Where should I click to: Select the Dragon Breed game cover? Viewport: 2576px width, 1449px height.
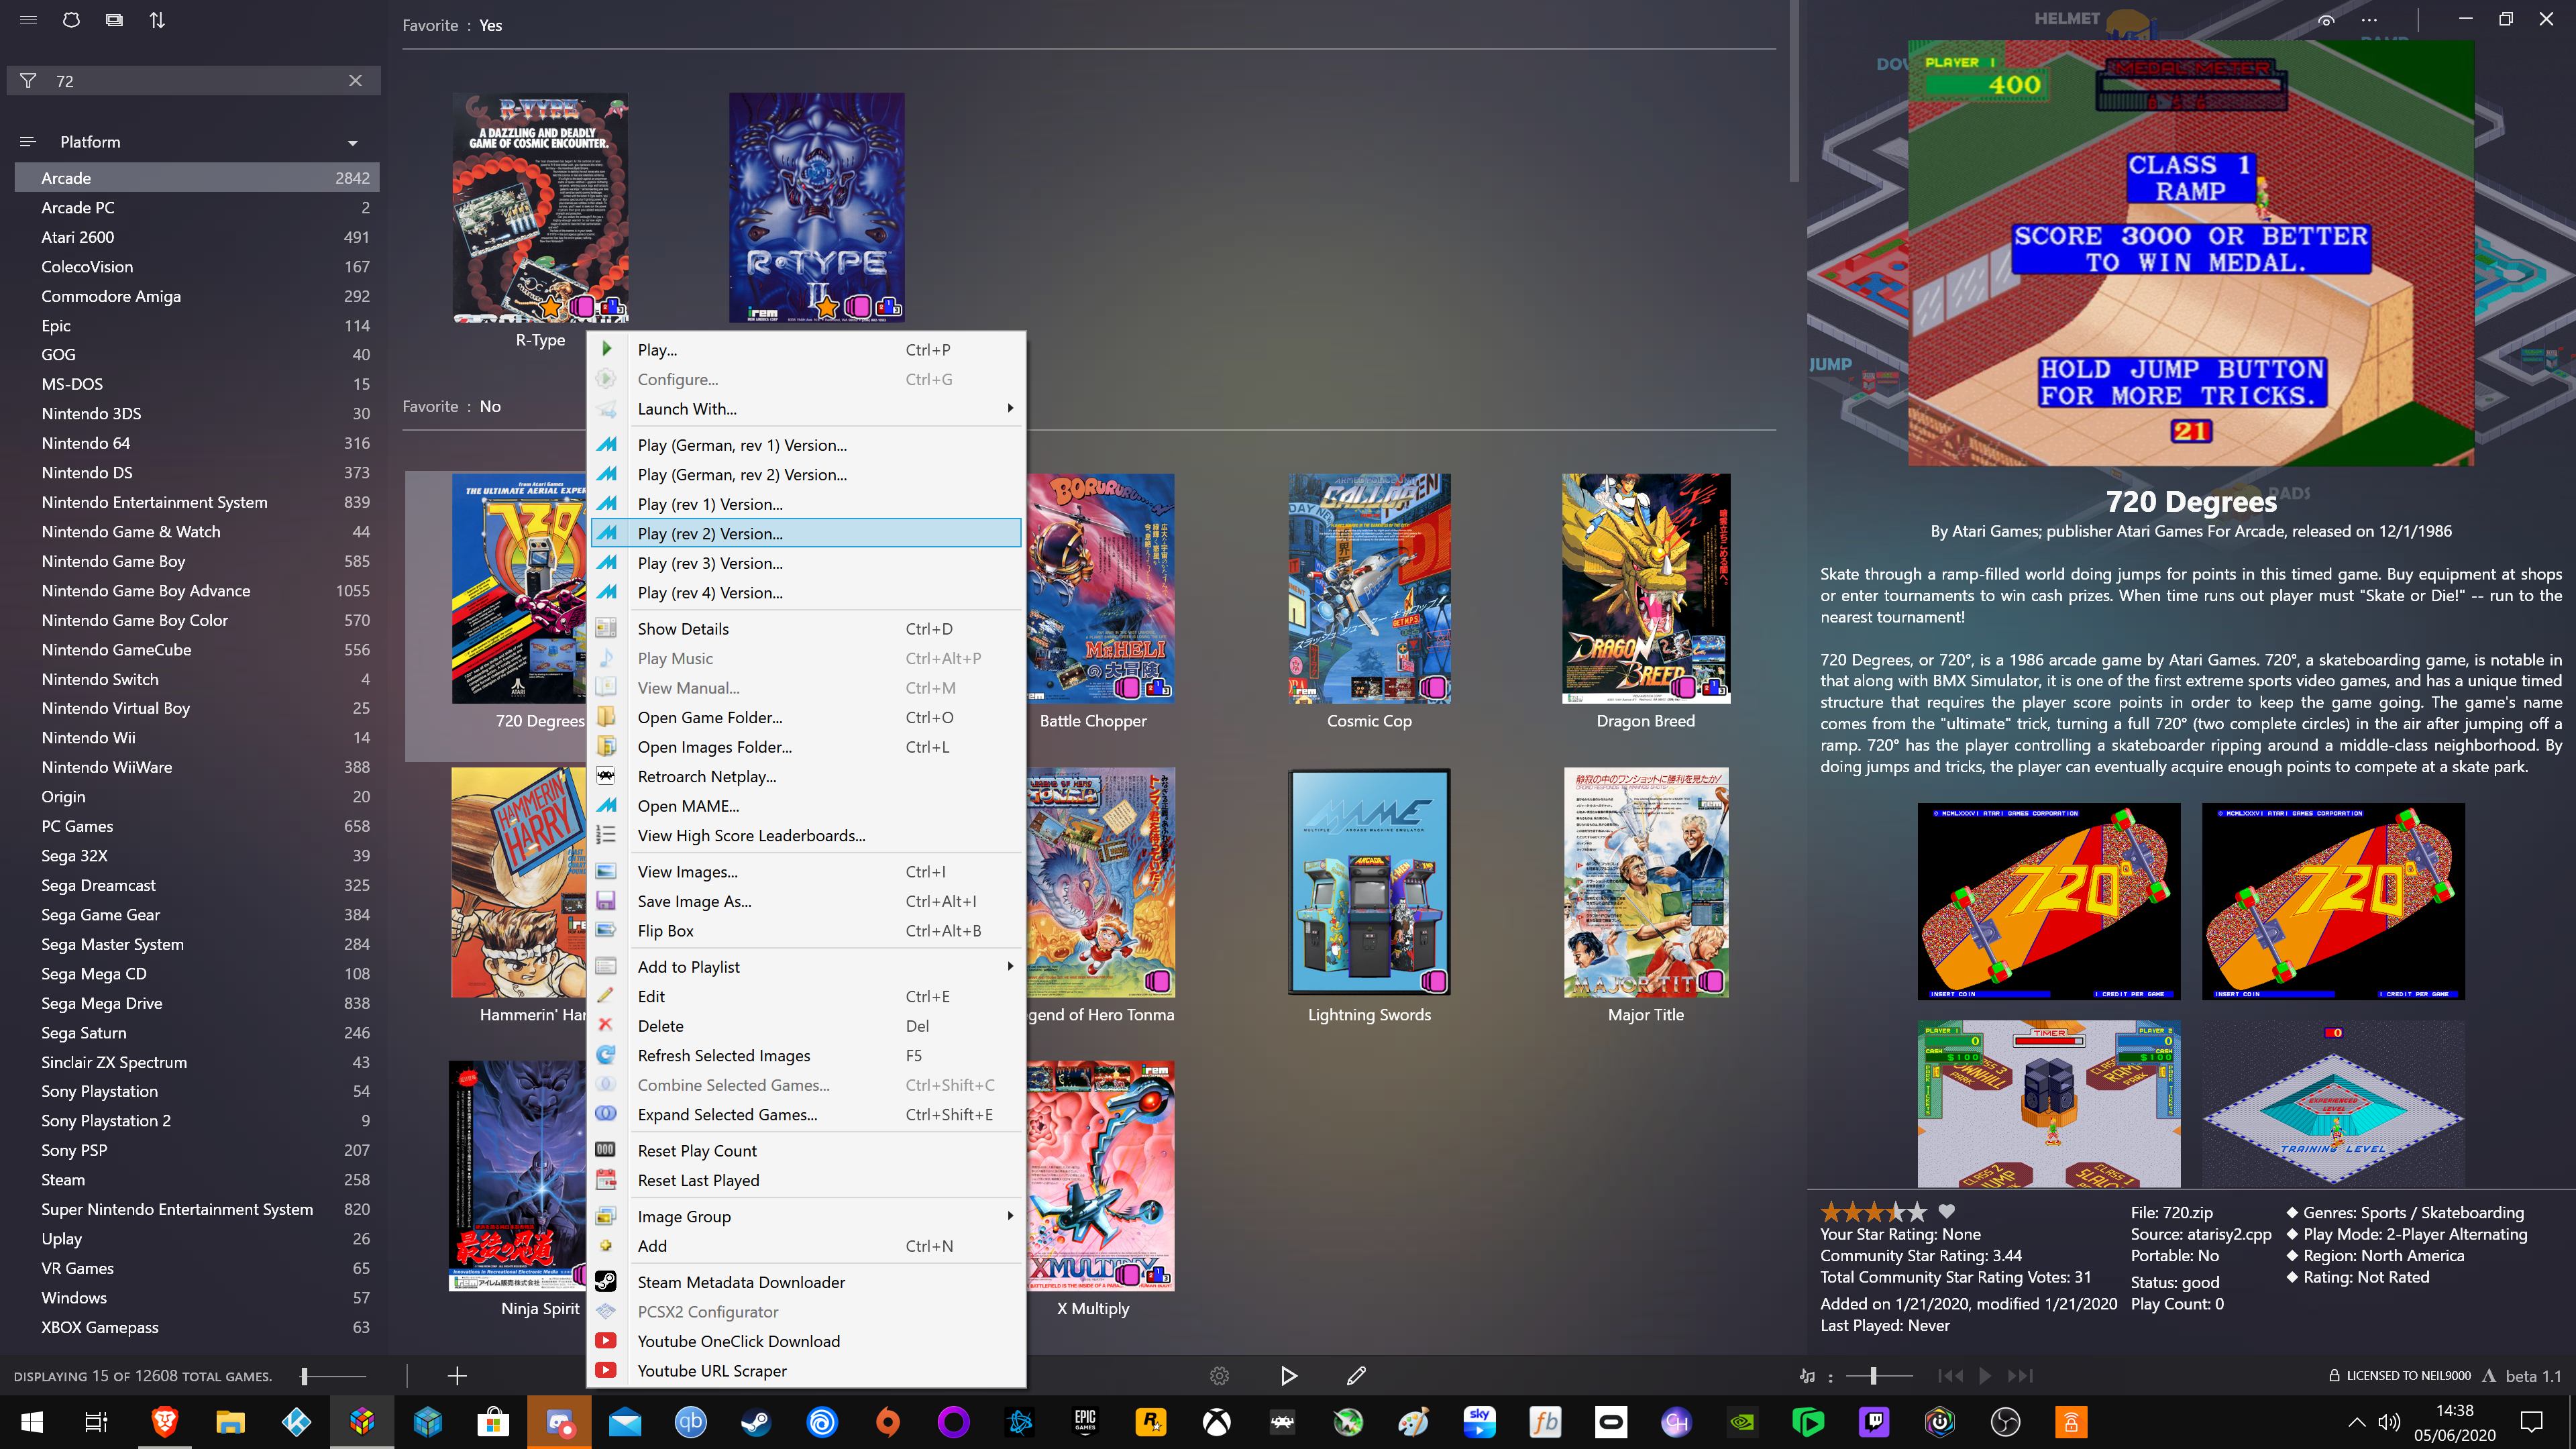point(1646,589)
